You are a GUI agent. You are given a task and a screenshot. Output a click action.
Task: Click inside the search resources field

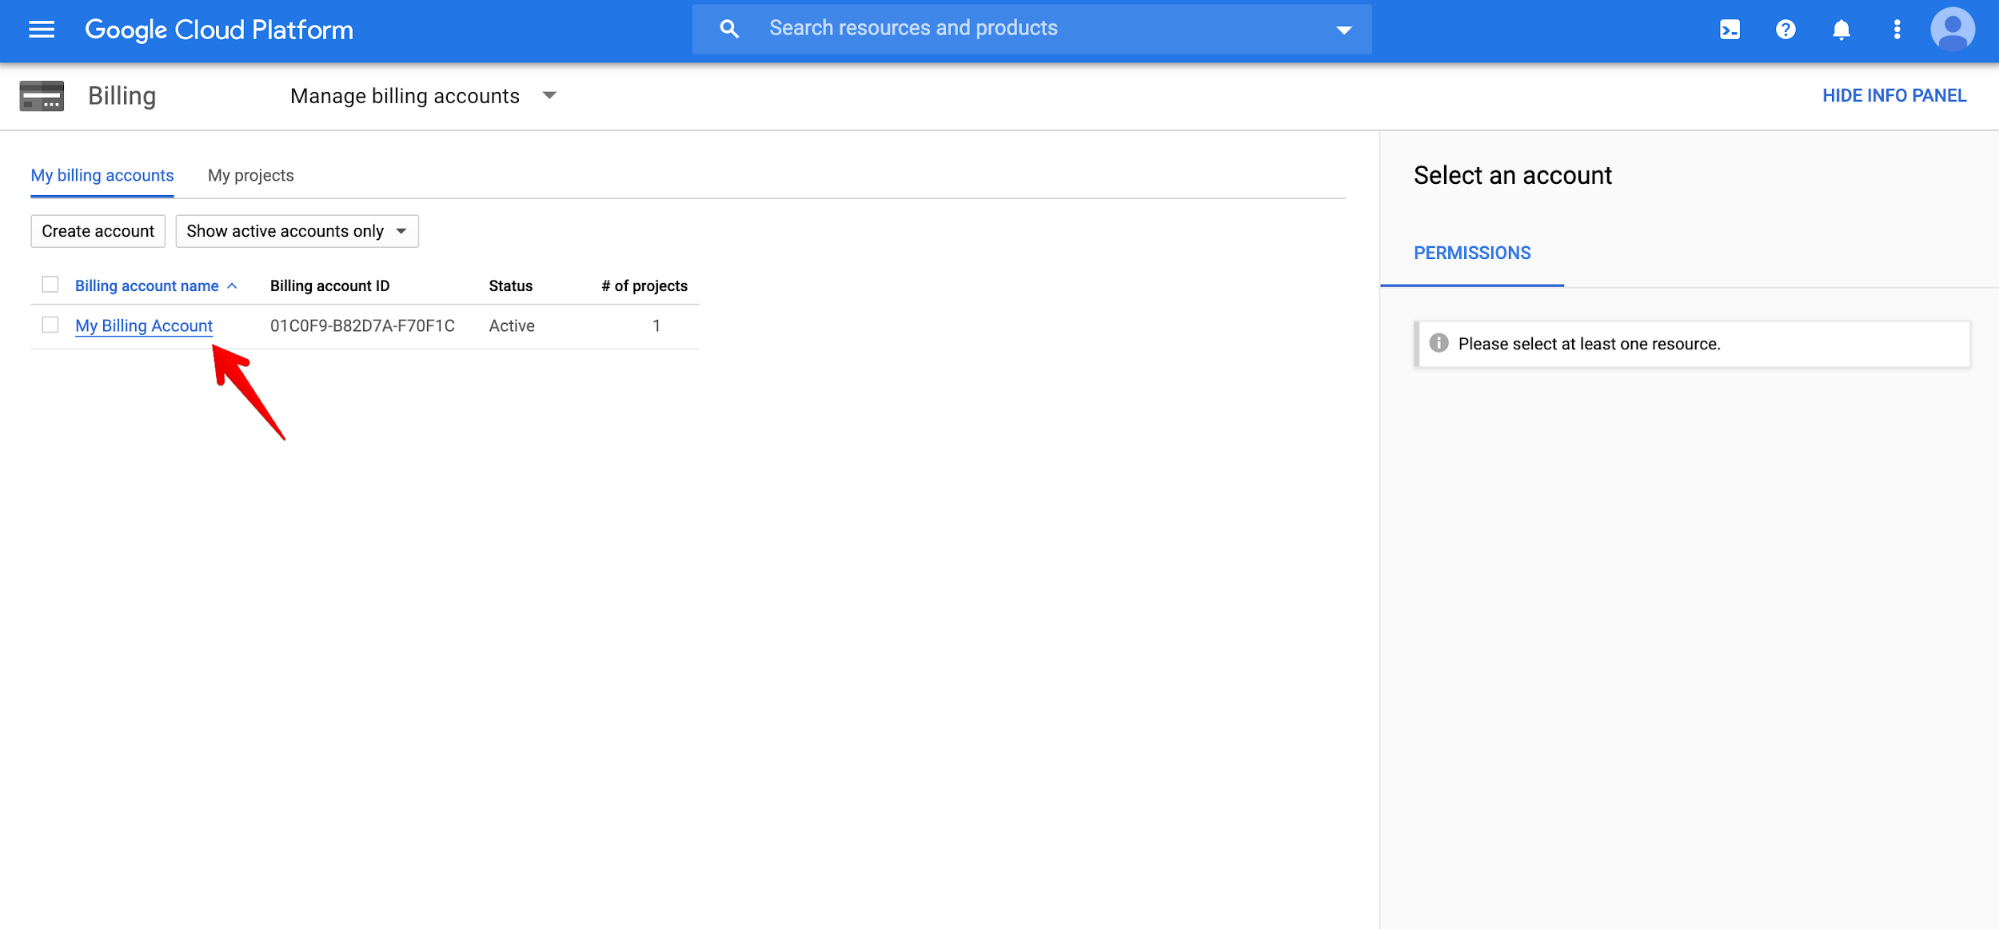(x=950, y=28)
